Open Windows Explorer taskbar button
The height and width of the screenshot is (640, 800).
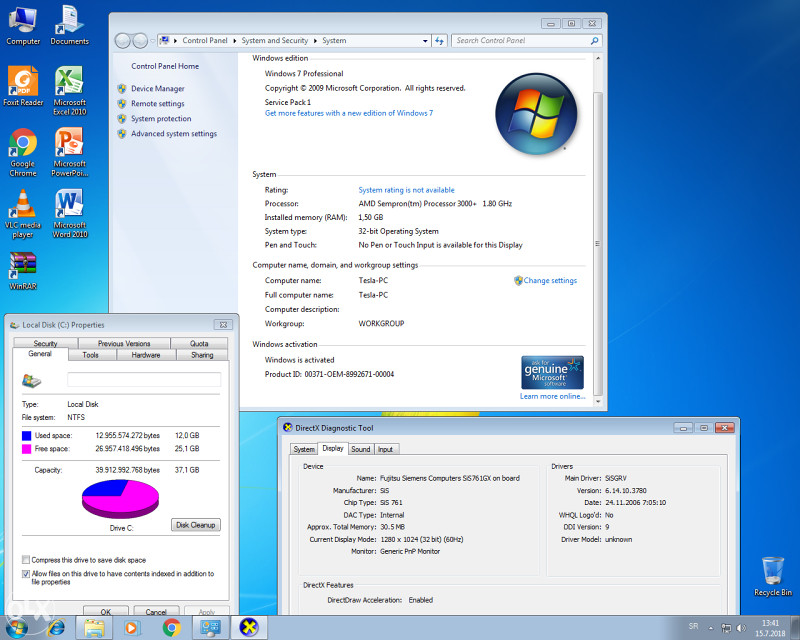click(94, 628)
